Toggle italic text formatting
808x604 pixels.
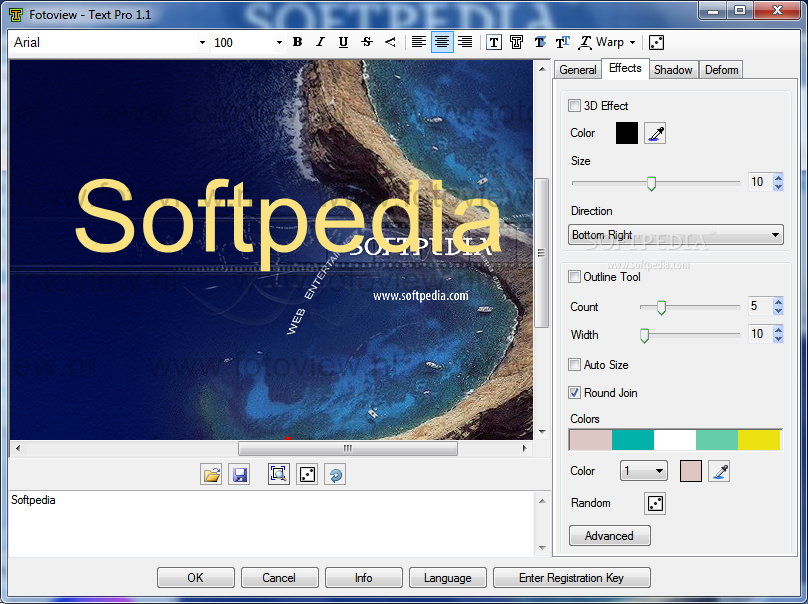321,42
